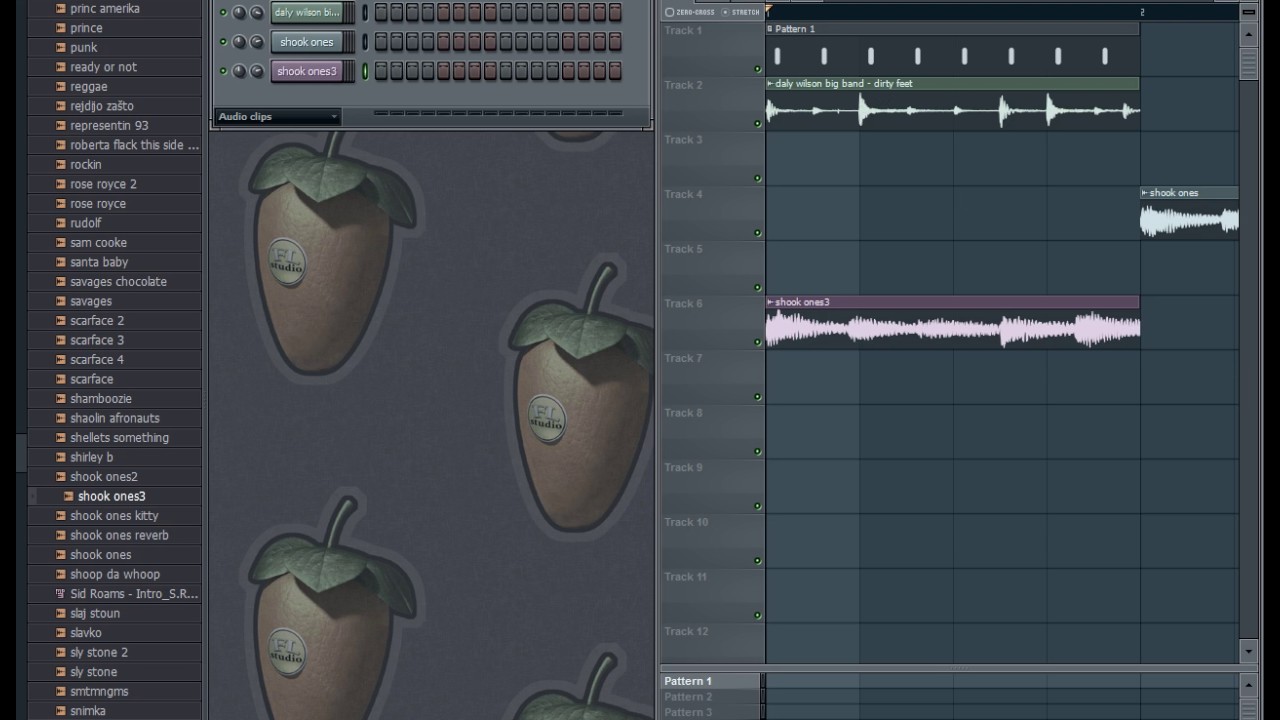Click the Track 3 label in the playlist
The height and width of the screenshot is (720, 1280).
point(684,140)
